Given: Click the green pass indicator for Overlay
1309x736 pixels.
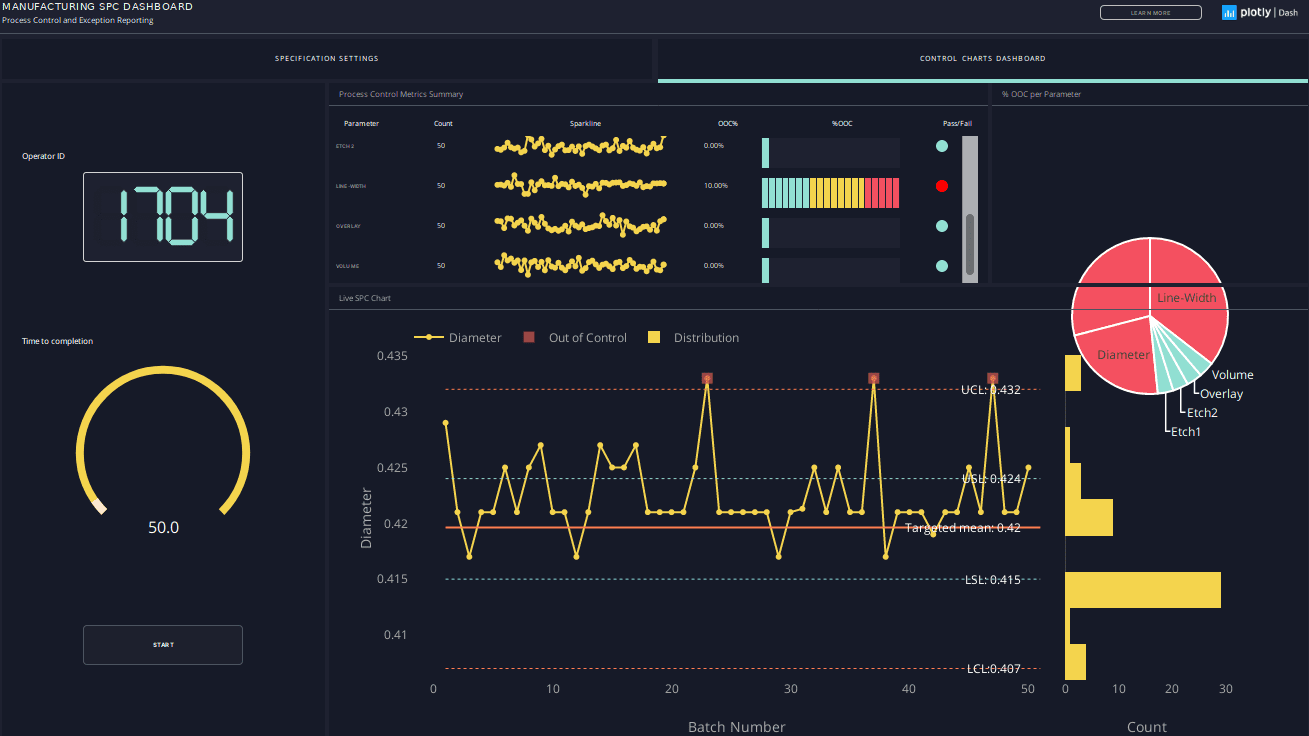Looking at the screenshot, I should 941,226.
